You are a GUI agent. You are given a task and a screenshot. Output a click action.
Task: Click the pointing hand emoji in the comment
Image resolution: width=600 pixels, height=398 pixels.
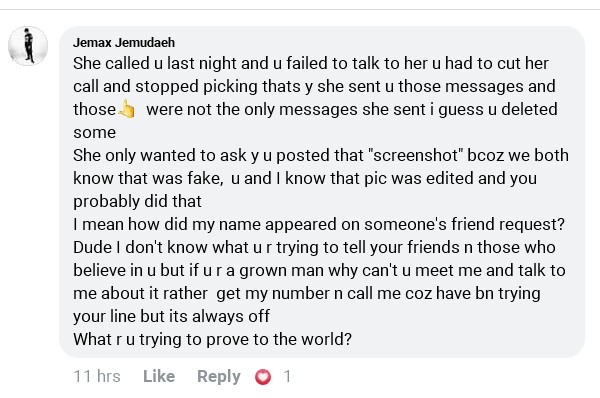click(127, 109)
